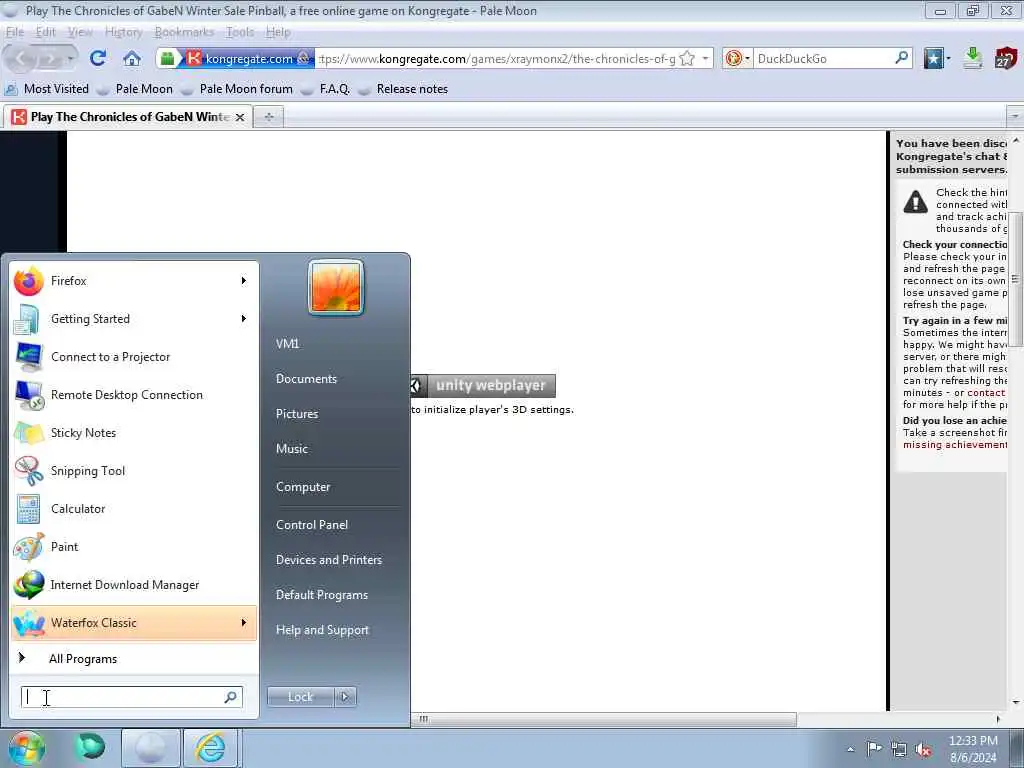Open the Action Center flag icon
The width and height of the screenshot is (1024, 768).
(x=873, y=749)
